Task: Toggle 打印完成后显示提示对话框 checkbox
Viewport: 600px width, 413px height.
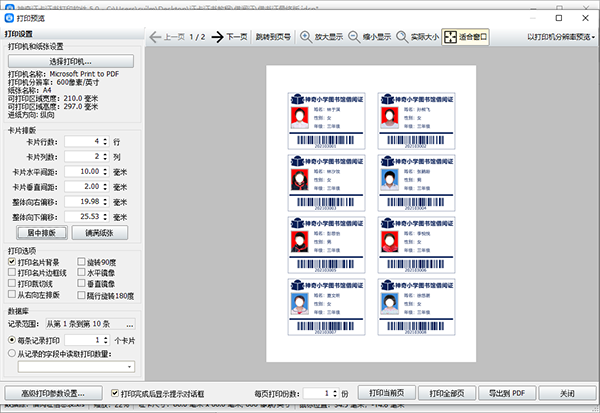Action: point(115,393)
